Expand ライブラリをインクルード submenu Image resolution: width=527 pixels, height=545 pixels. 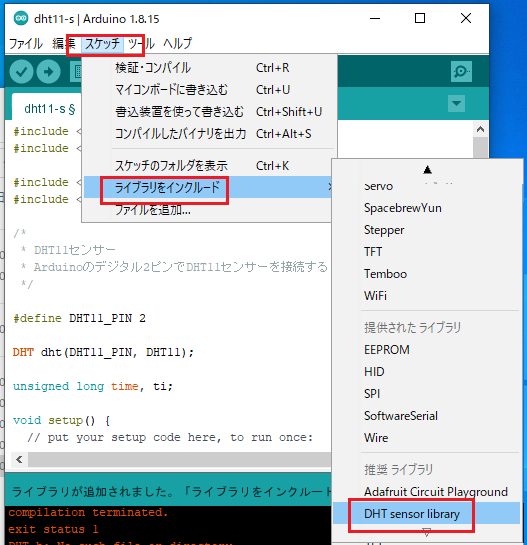click(x=207, y=187)
